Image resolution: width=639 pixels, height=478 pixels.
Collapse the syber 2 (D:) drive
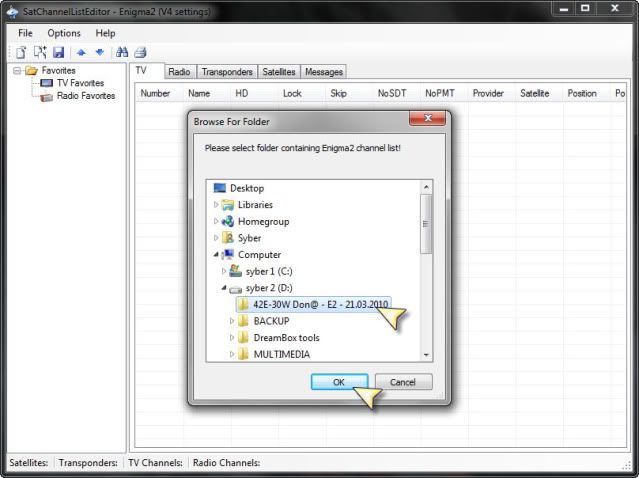(x=224, y=288)
